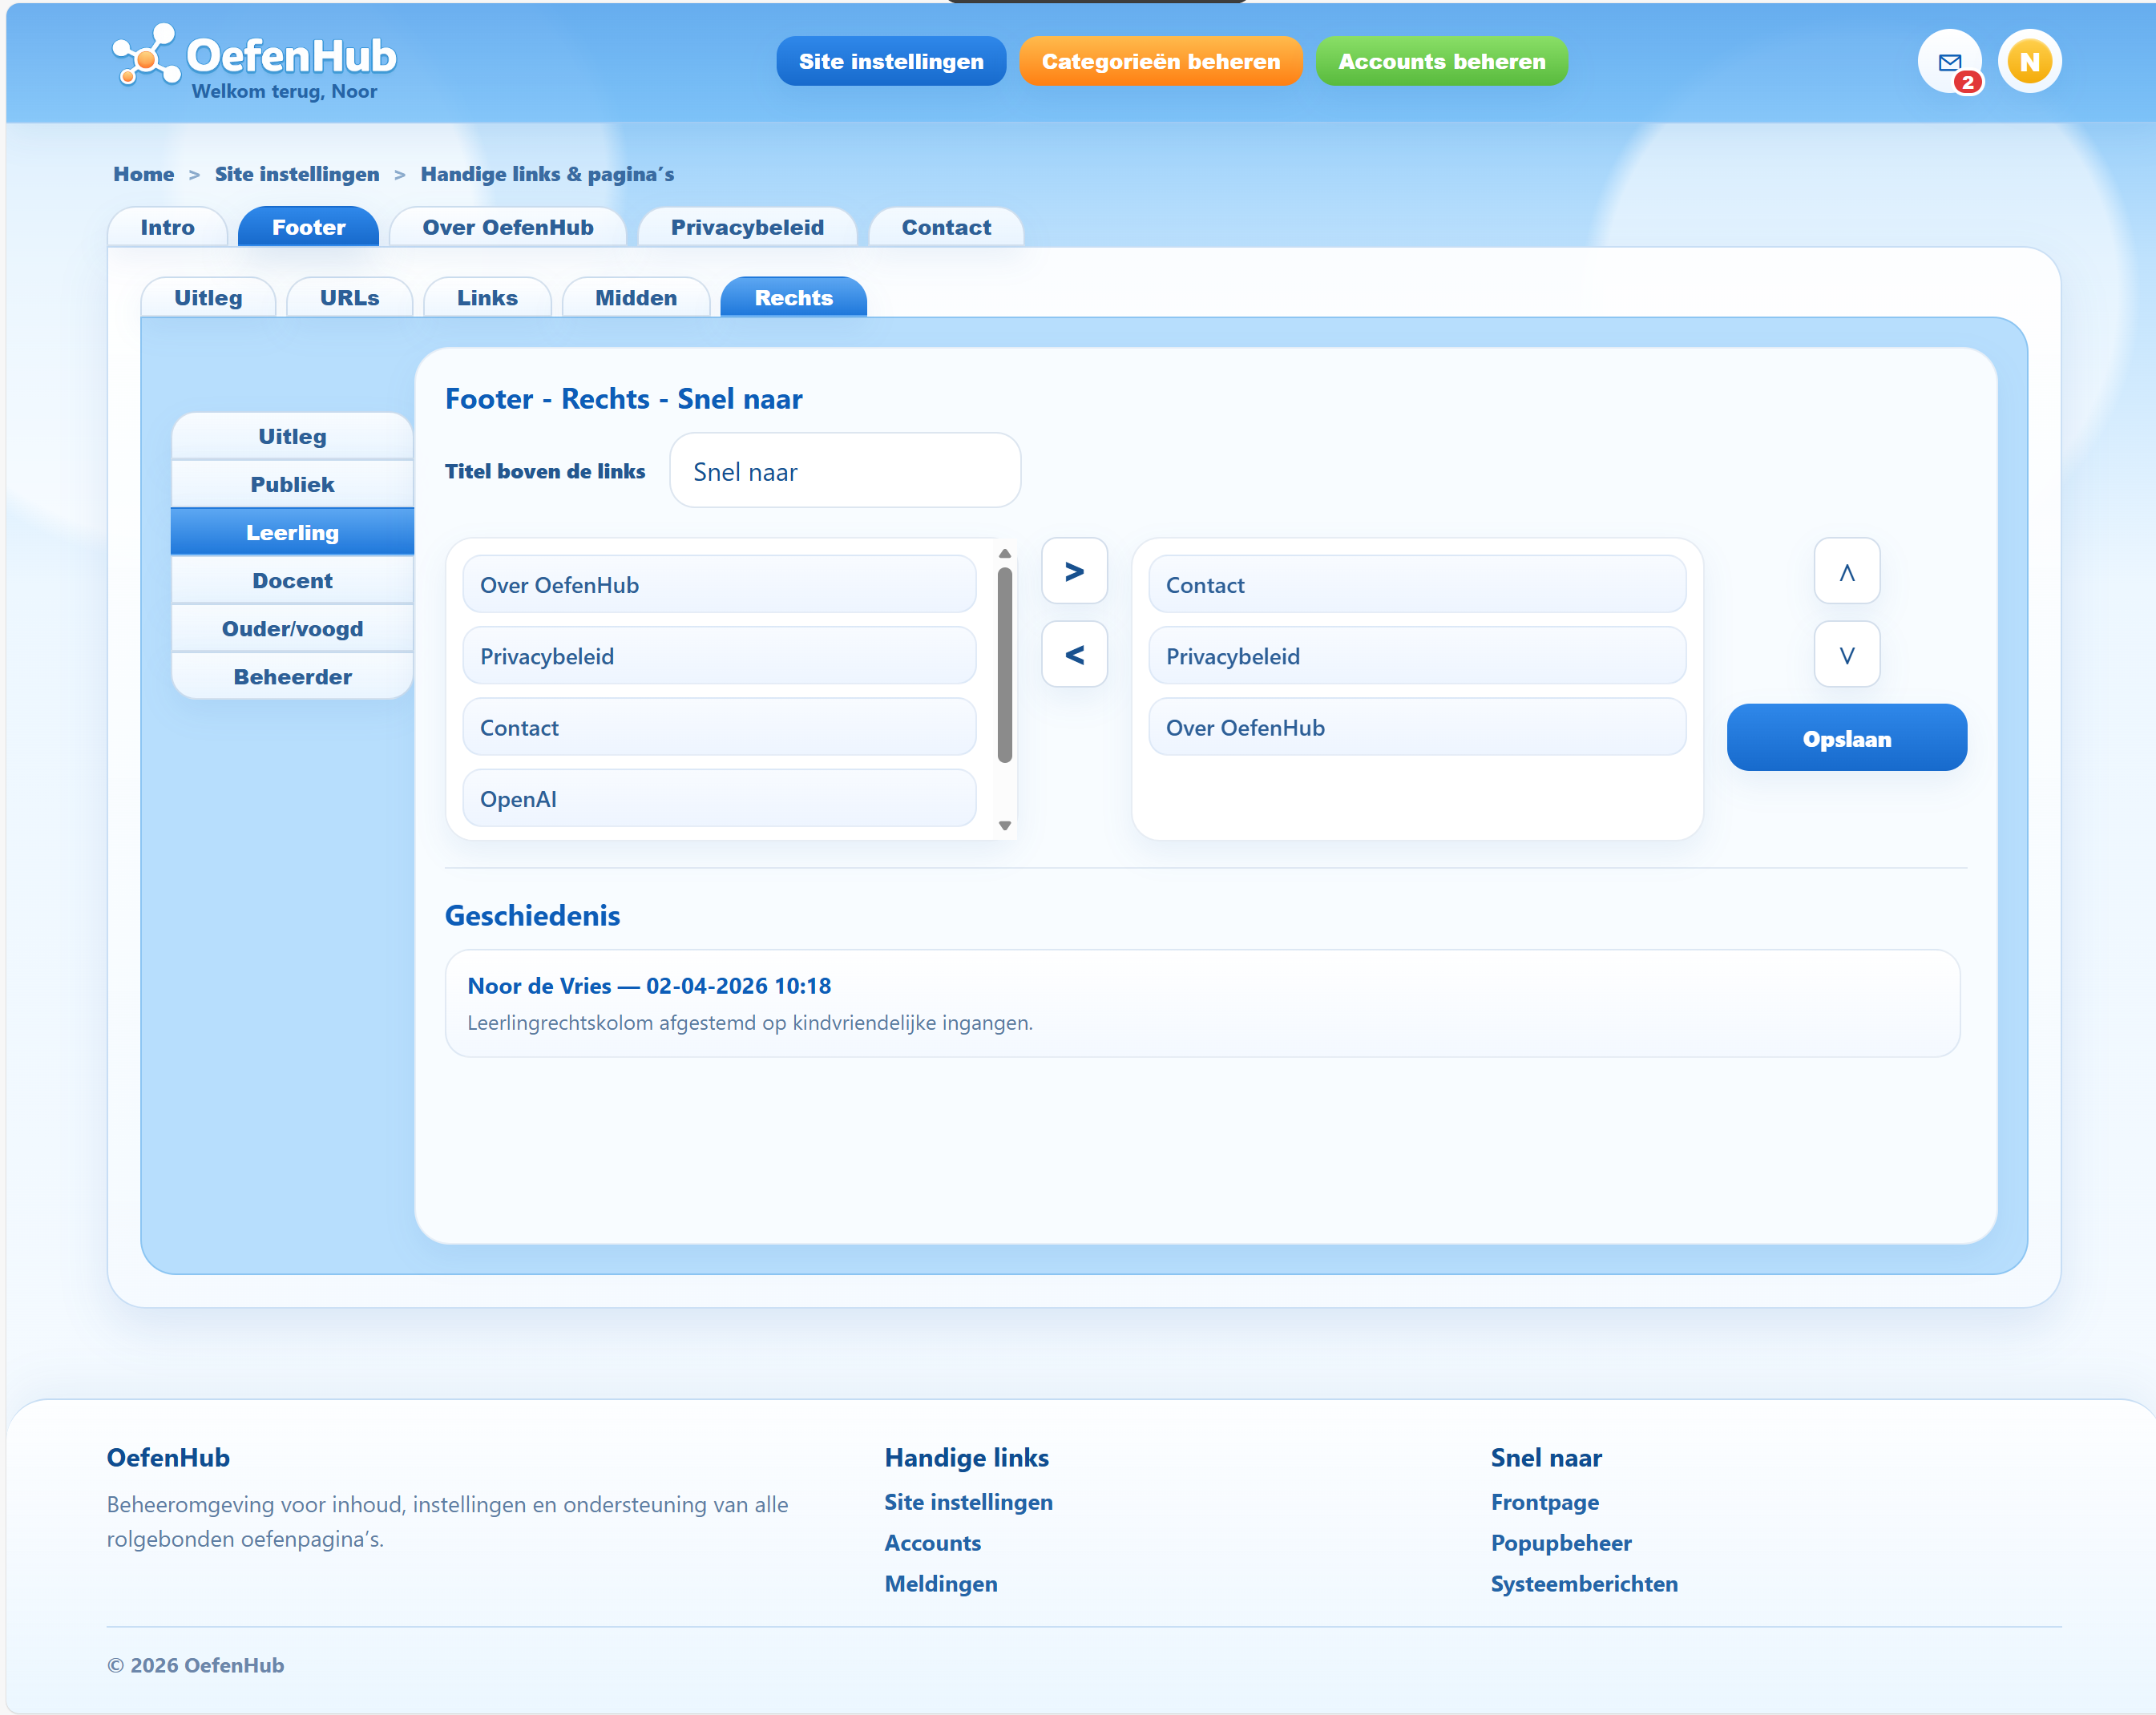Choose Beheerder in the side menu
The height and width of the screenshot is (1715, 2156).
coord(292,676)
